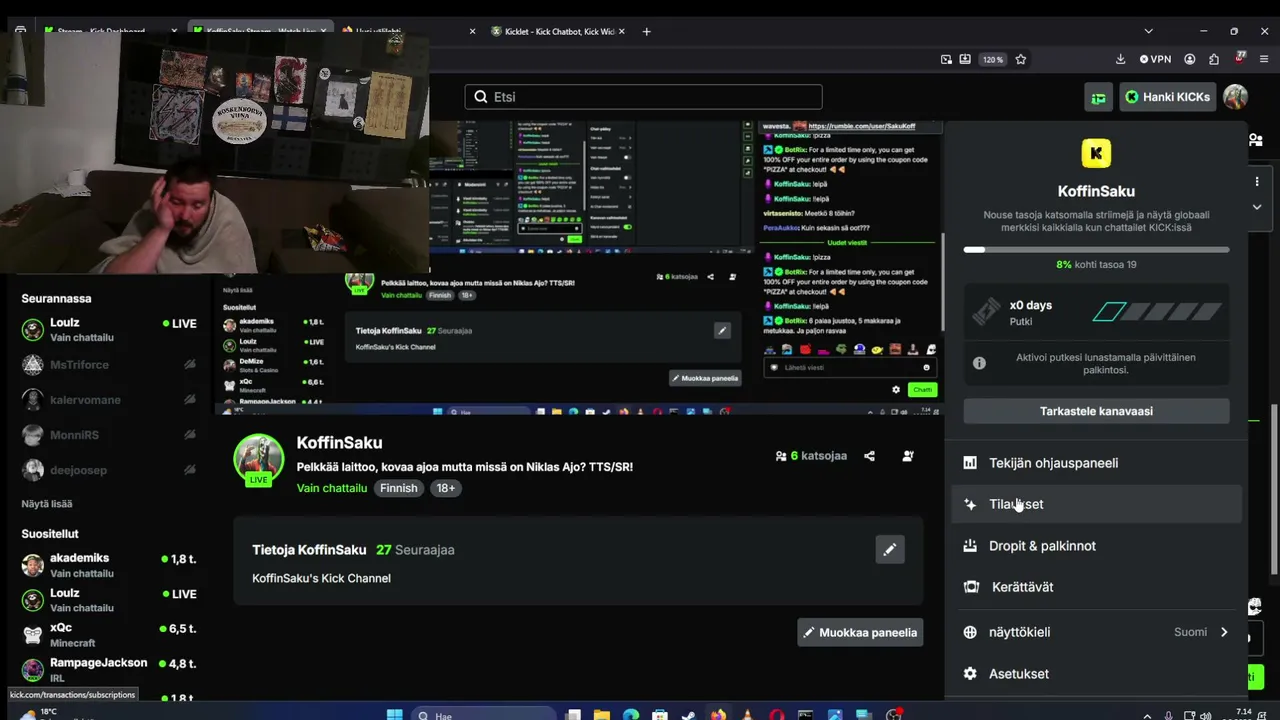
Task: Open Steam from the taskbar
Action: 689,715
